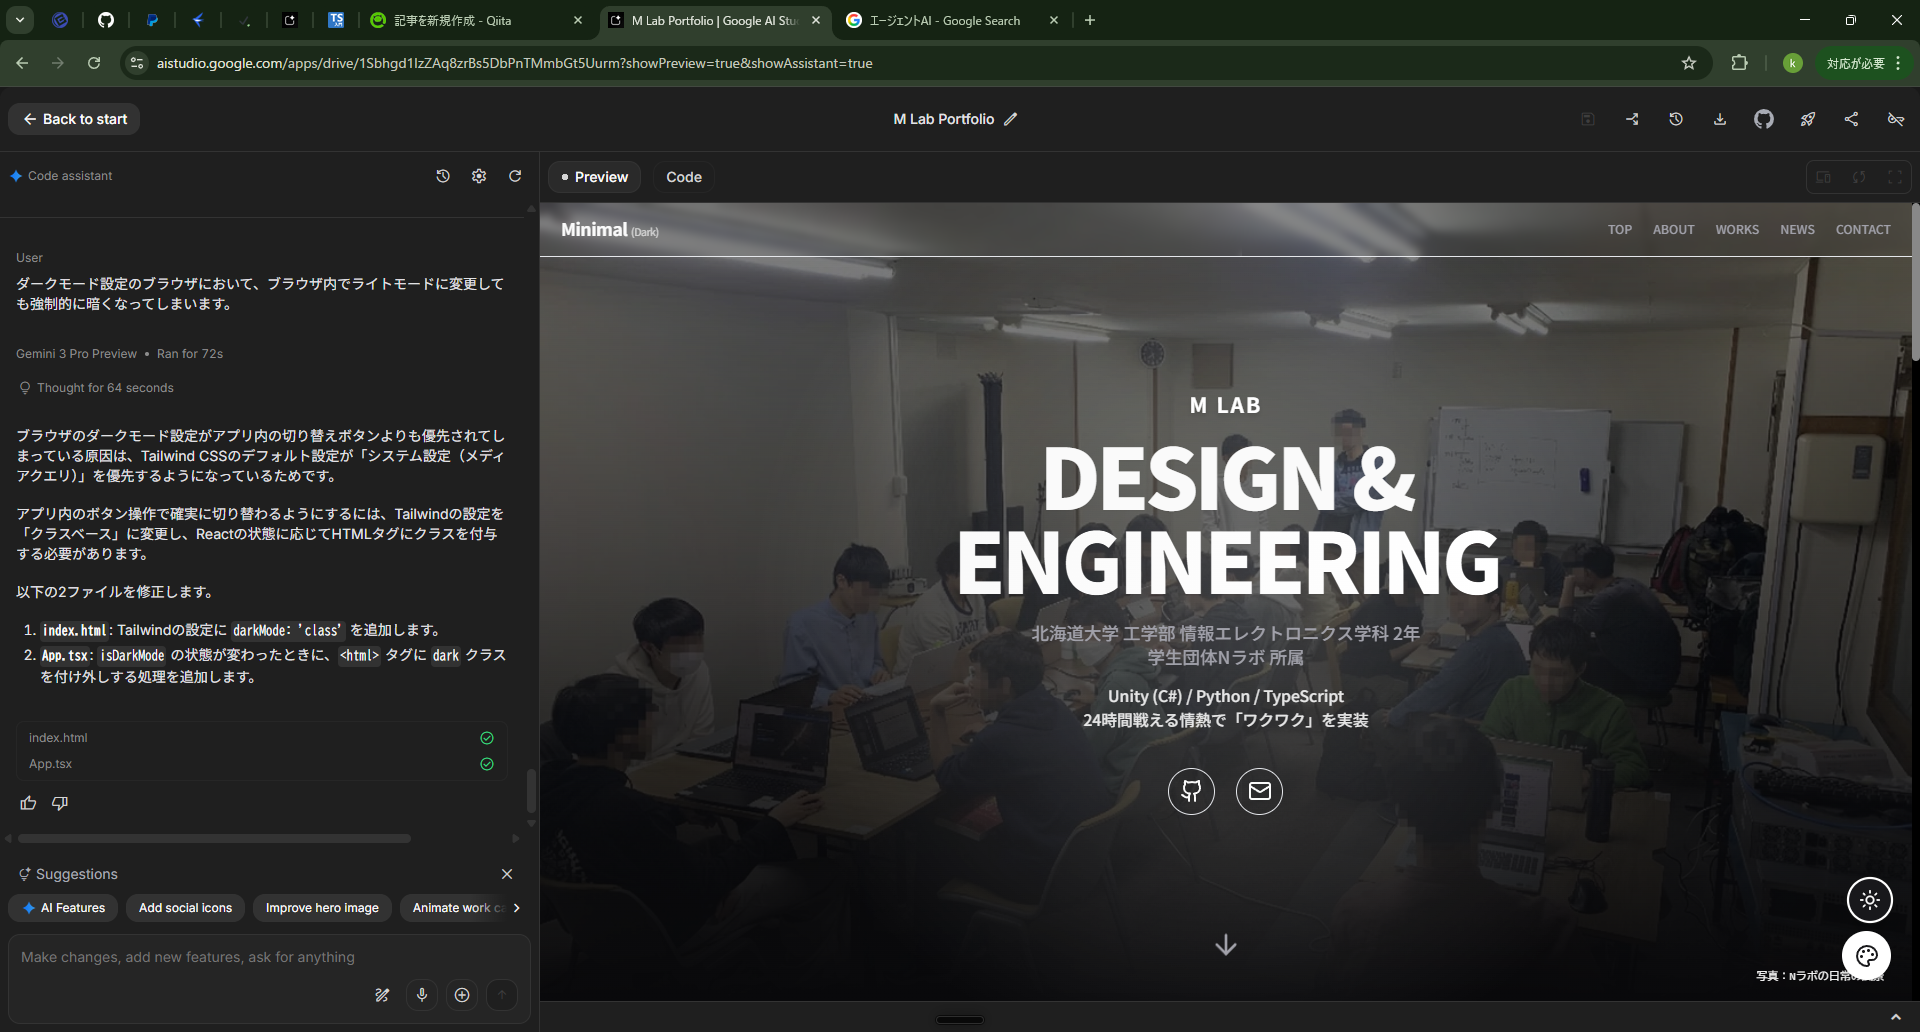Open color palette theme picker
Image resolution: width=1920 pixels, height=1032 pixels.
(x=1867, y=956)
